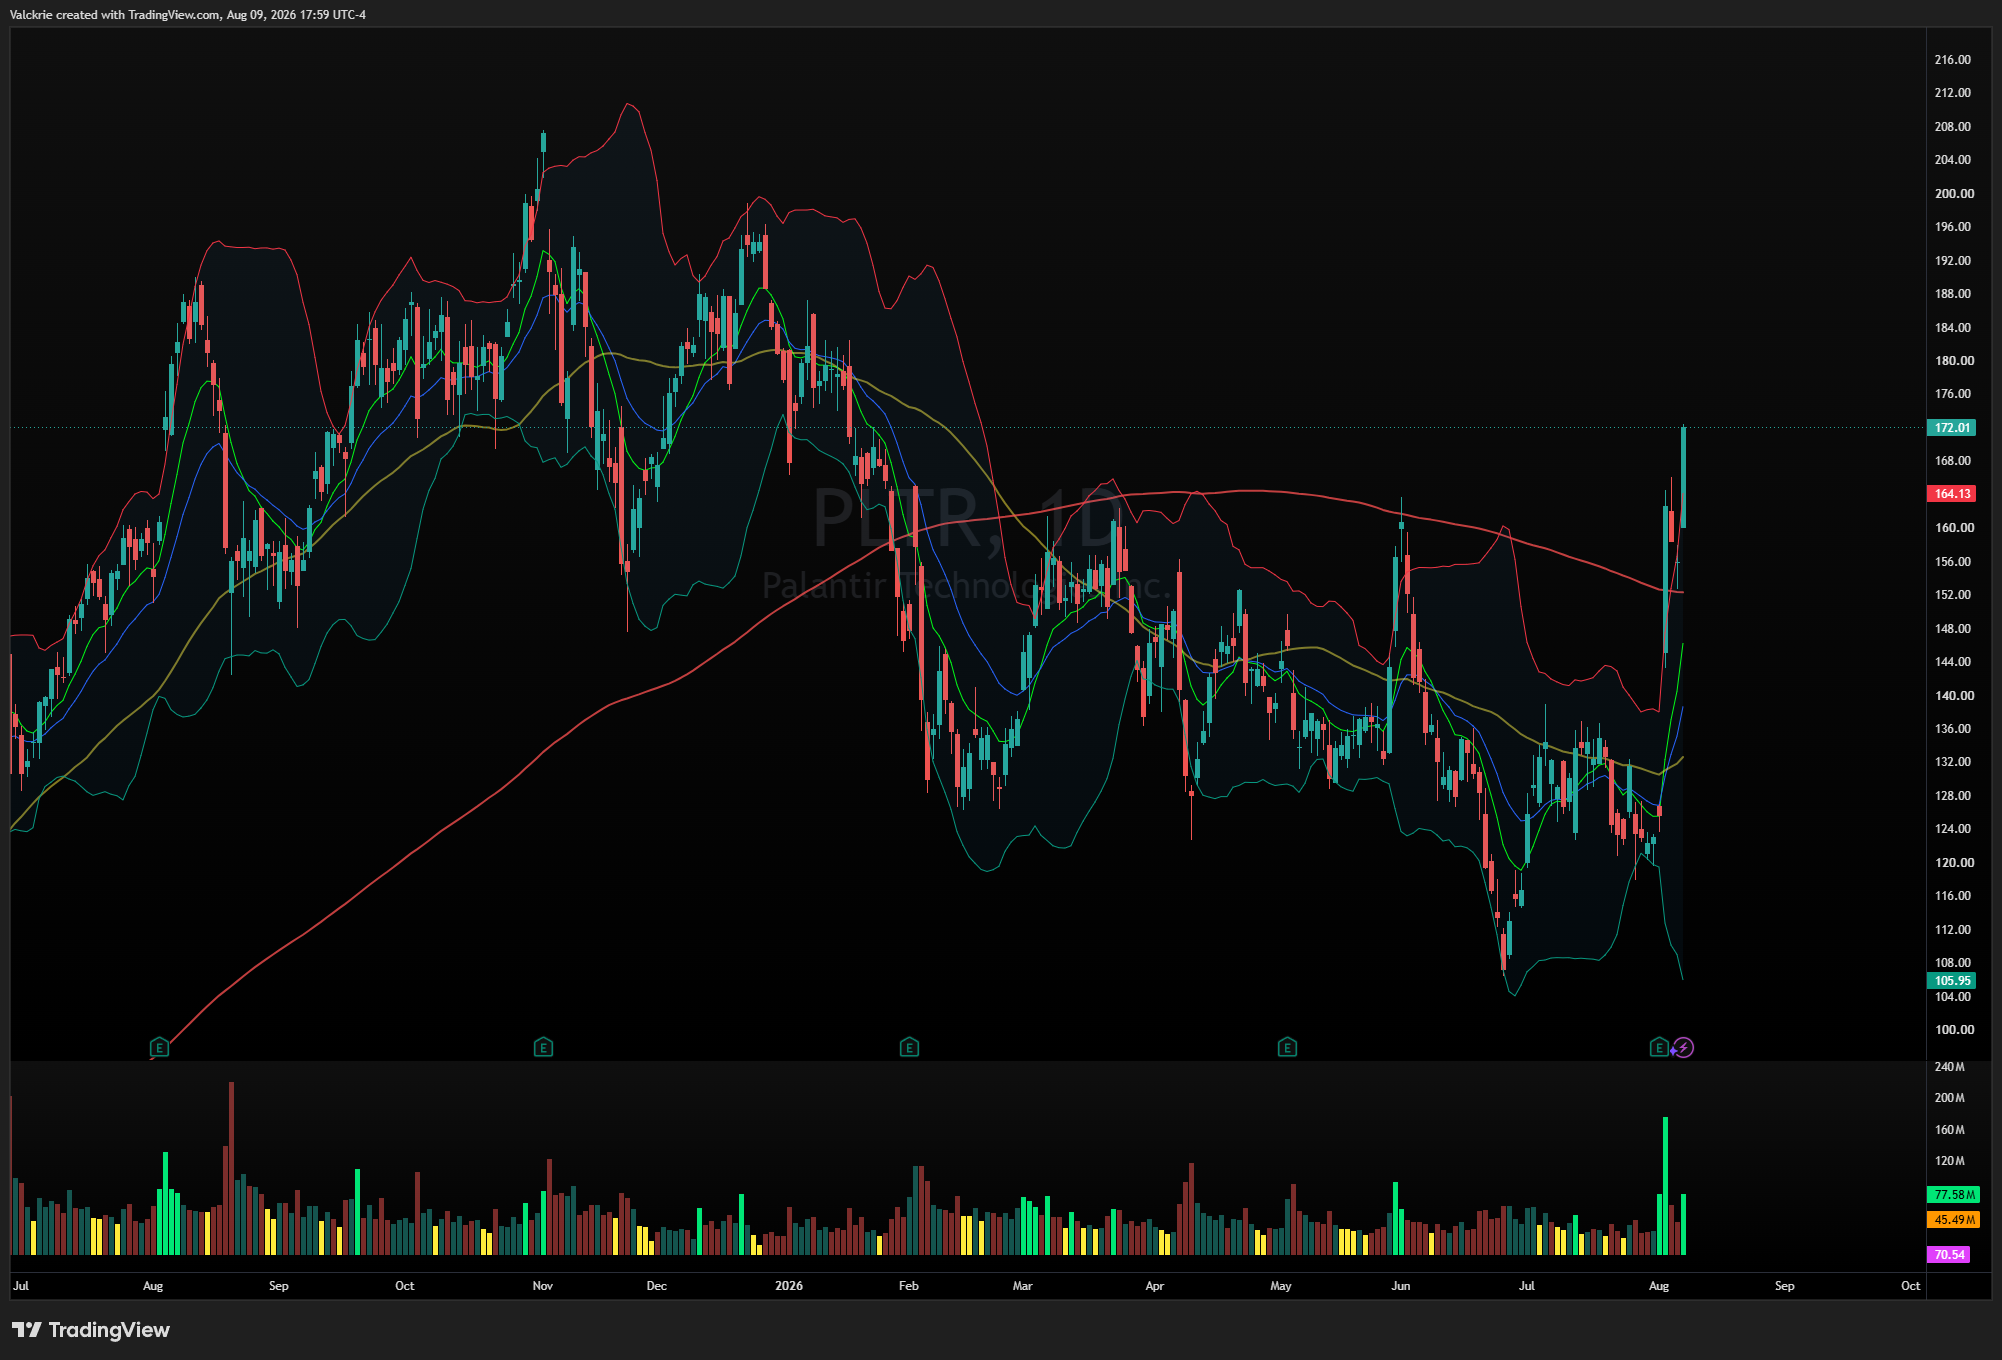Screen dimensions: 2002x1360
Task: Click the 216.00 price axis value
Action: (1952, 60)
